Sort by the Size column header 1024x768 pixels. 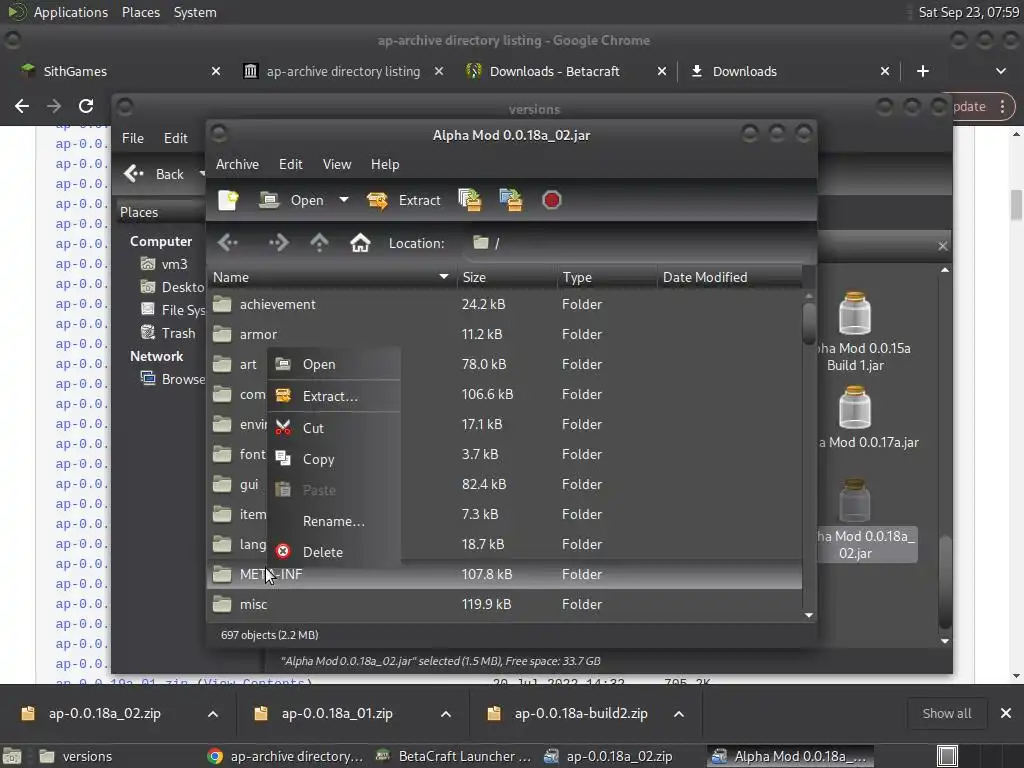click(507, 278)
